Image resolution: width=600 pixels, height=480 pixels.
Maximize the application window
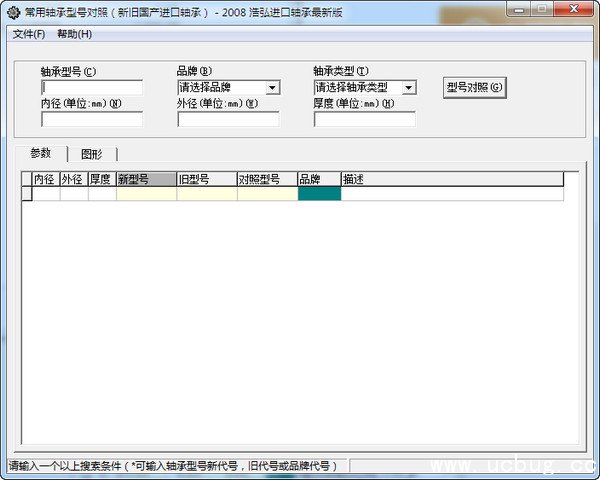541,9
